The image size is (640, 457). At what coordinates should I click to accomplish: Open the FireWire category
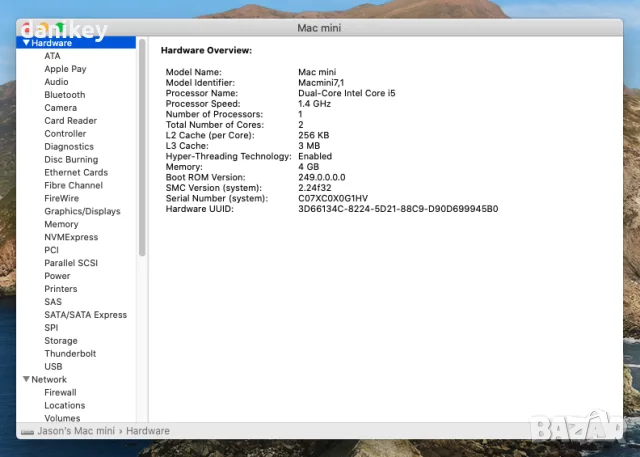tap(62, 198)
